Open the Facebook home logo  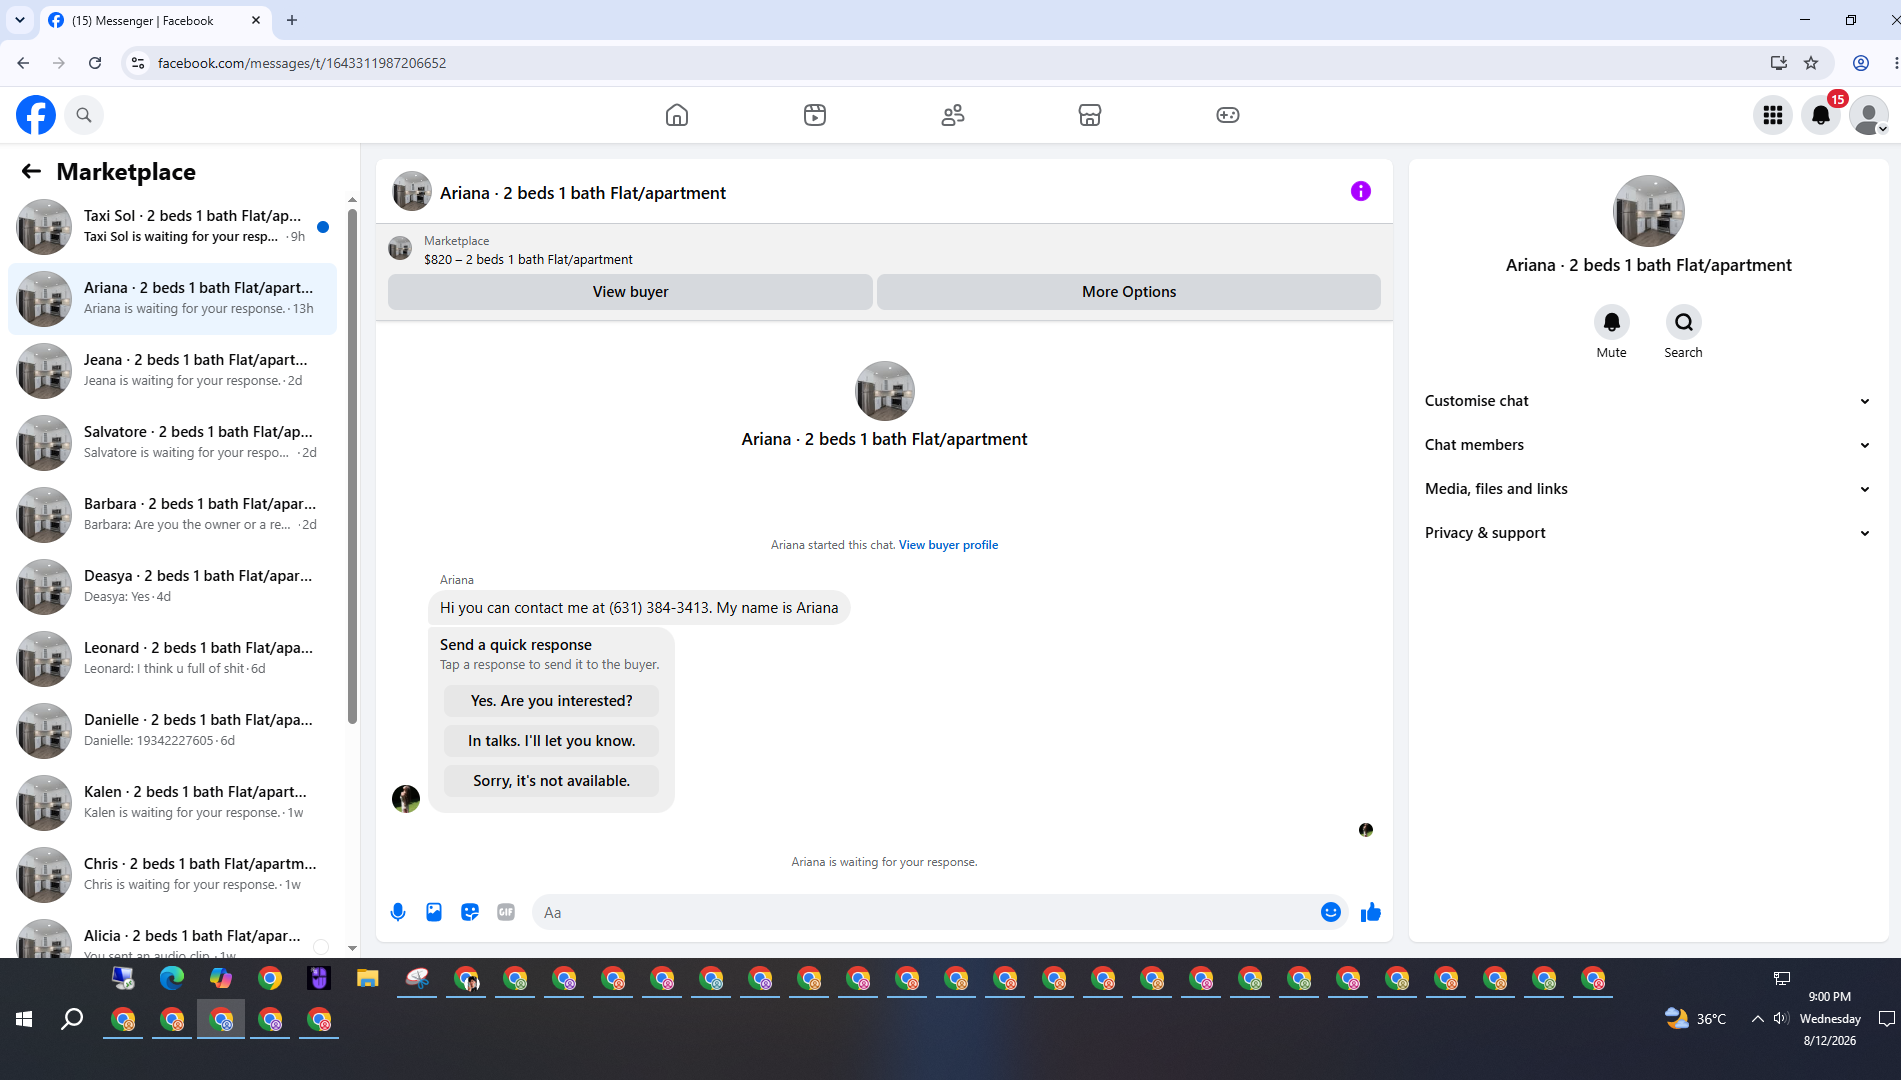click(x=36, y=115)
